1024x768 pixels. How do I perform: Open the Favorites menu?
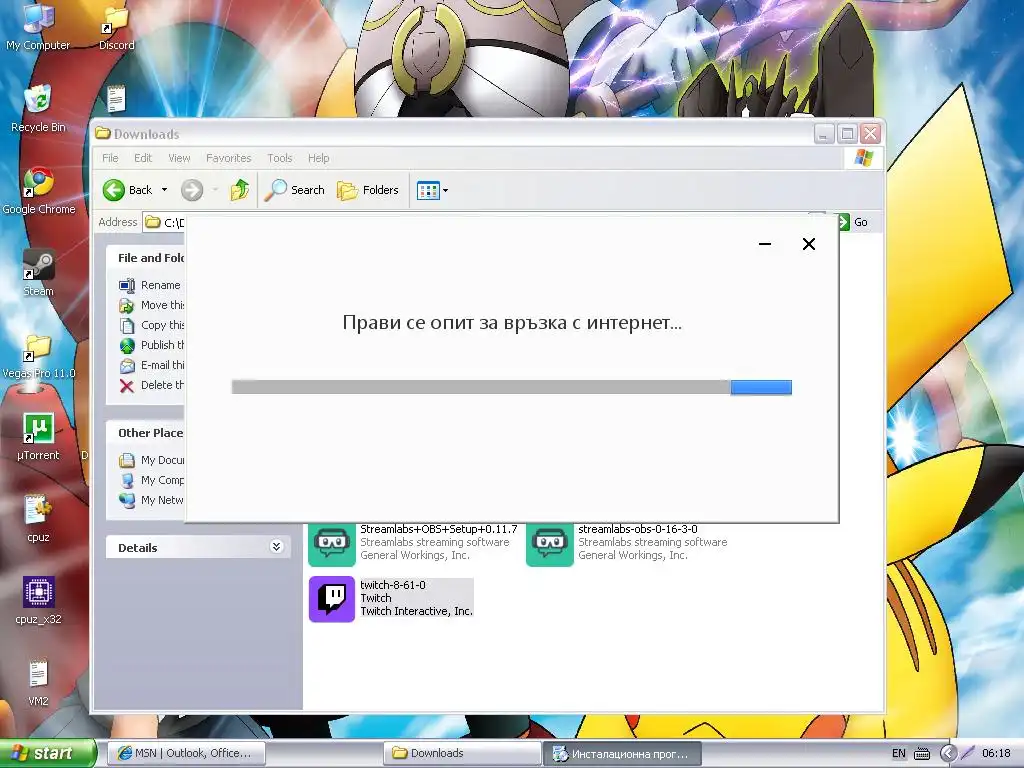(x=229, y=158)
